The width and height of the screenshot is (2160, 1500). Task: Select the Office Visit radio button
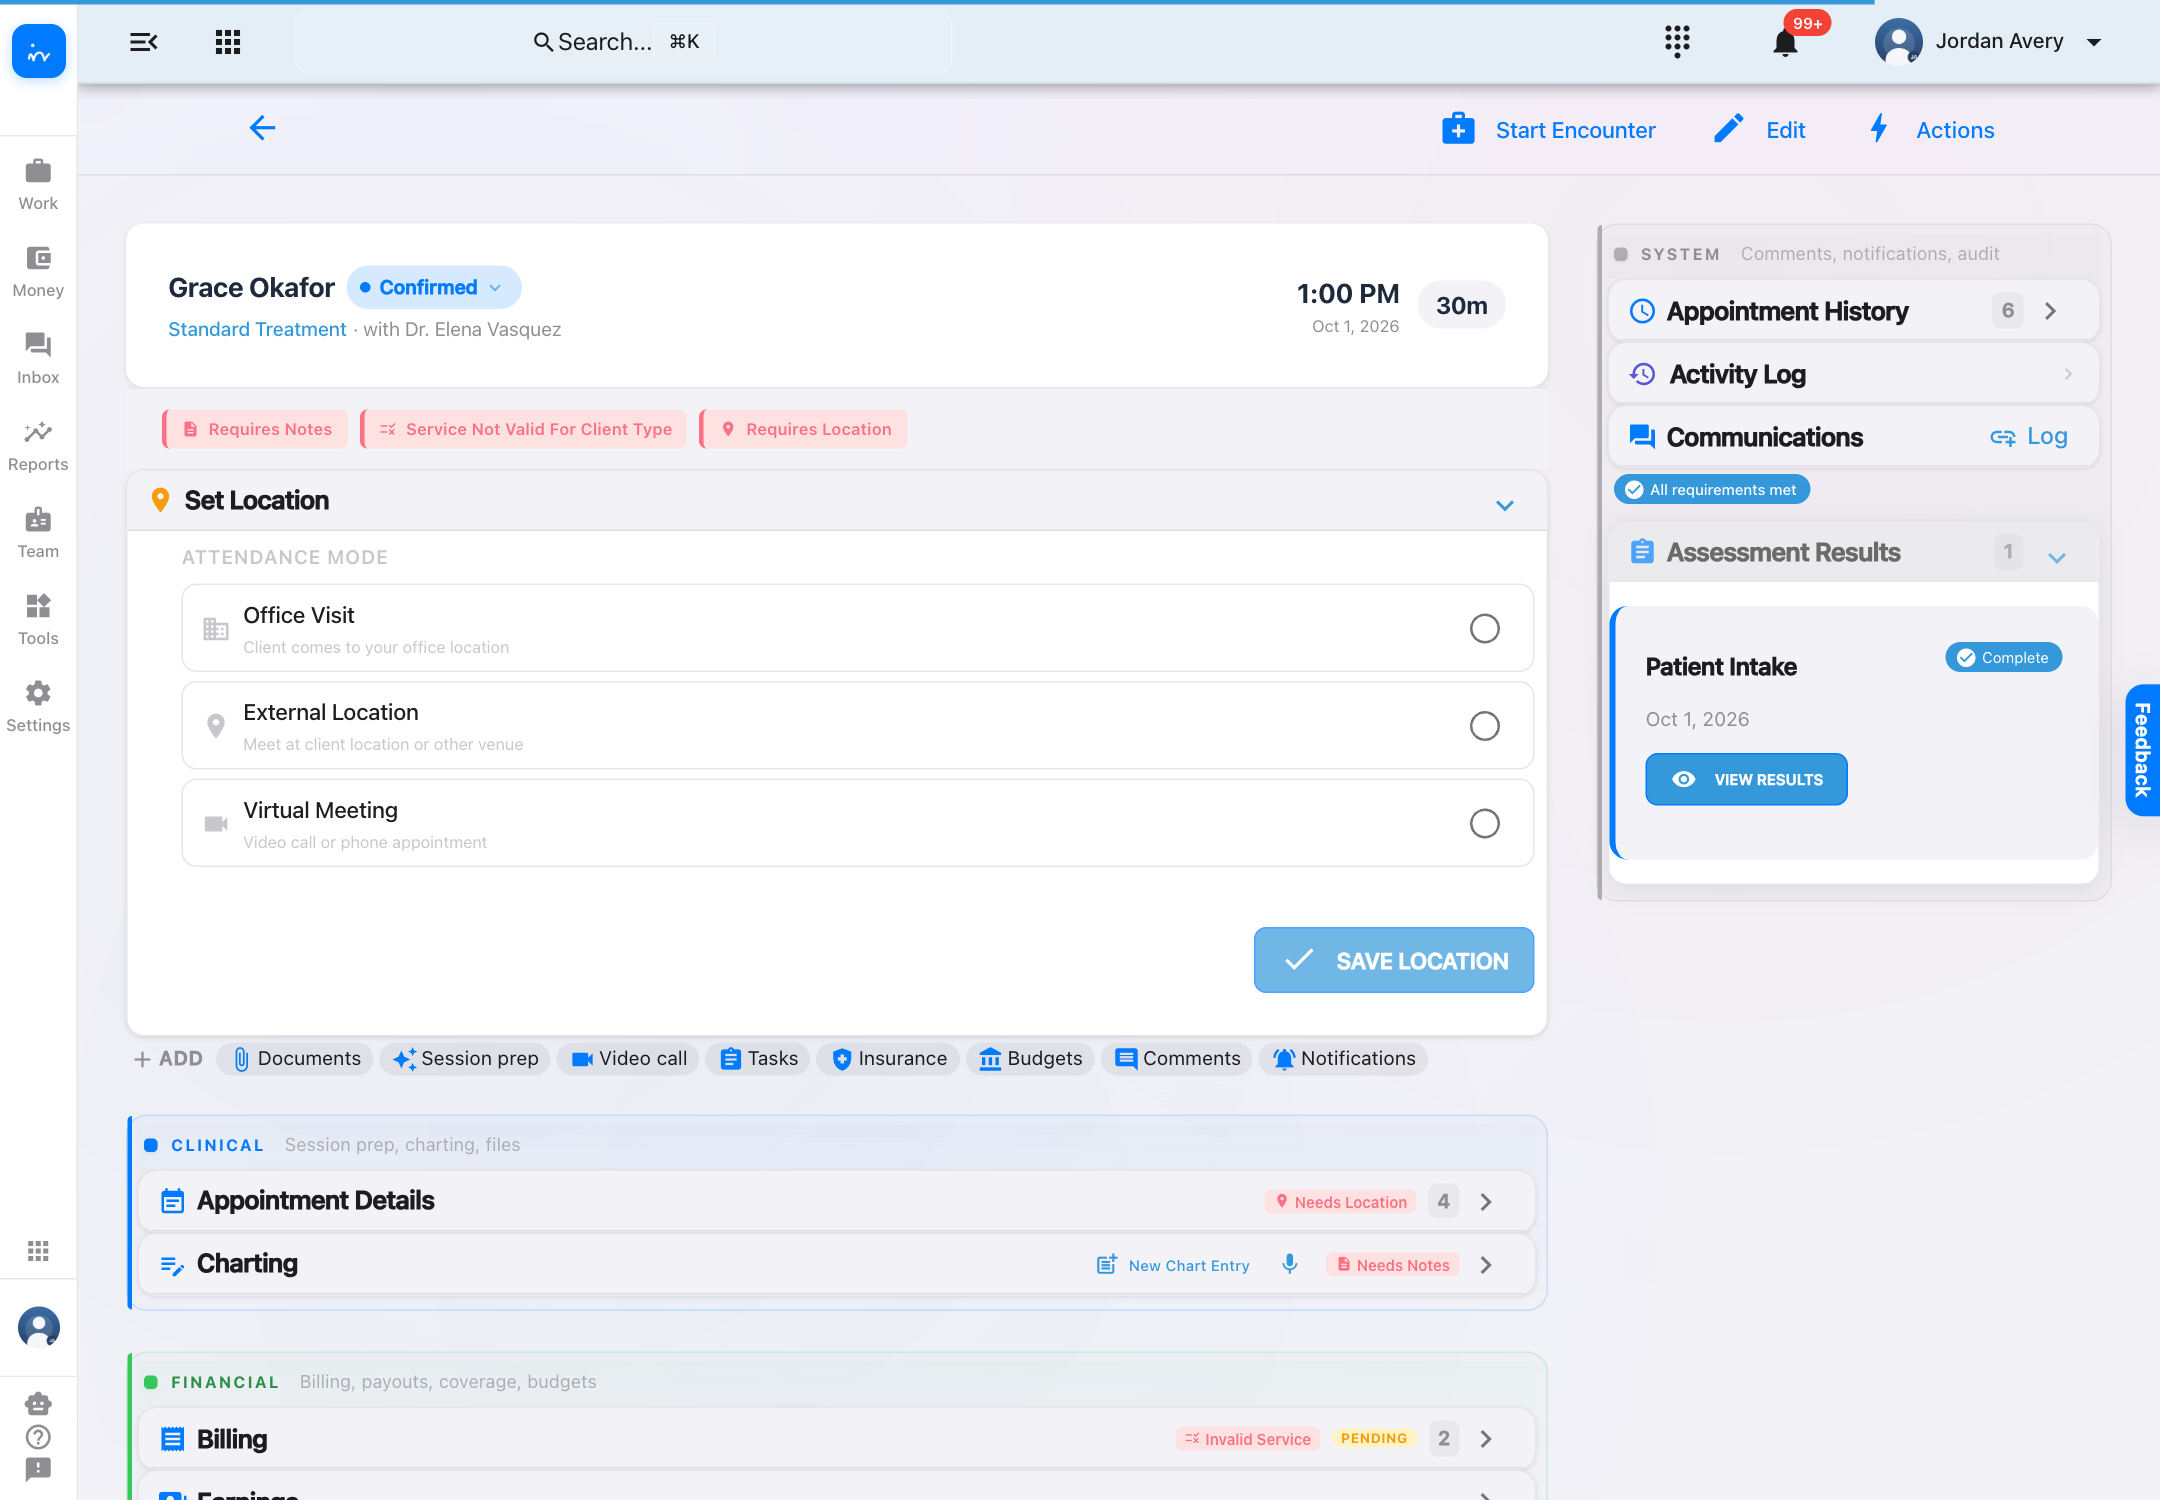click(1484, 628)
